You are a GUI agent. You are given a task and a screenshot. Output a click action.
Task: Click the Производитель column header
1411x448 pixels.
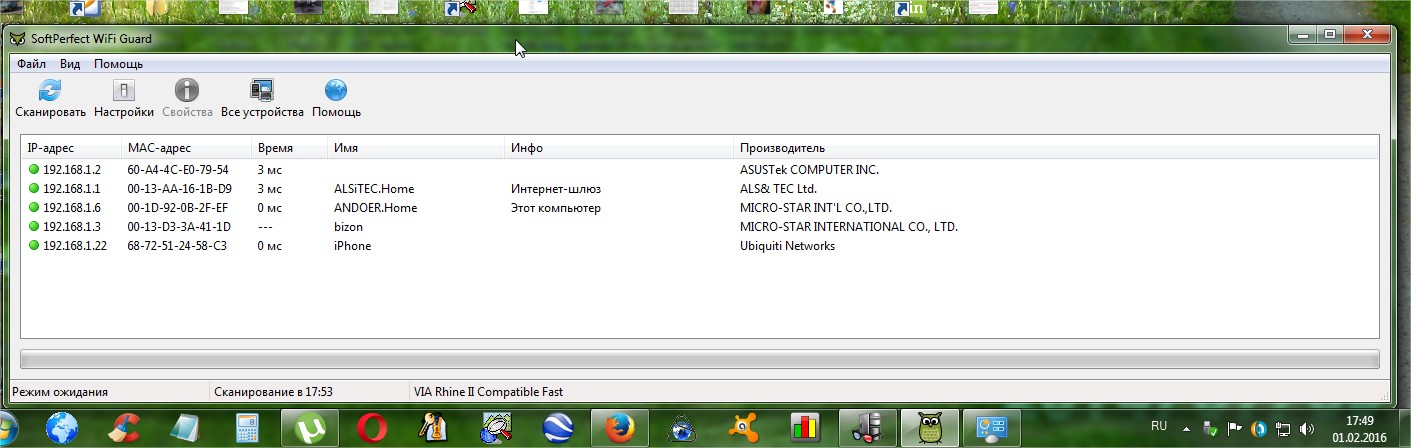coord(1055,147)
